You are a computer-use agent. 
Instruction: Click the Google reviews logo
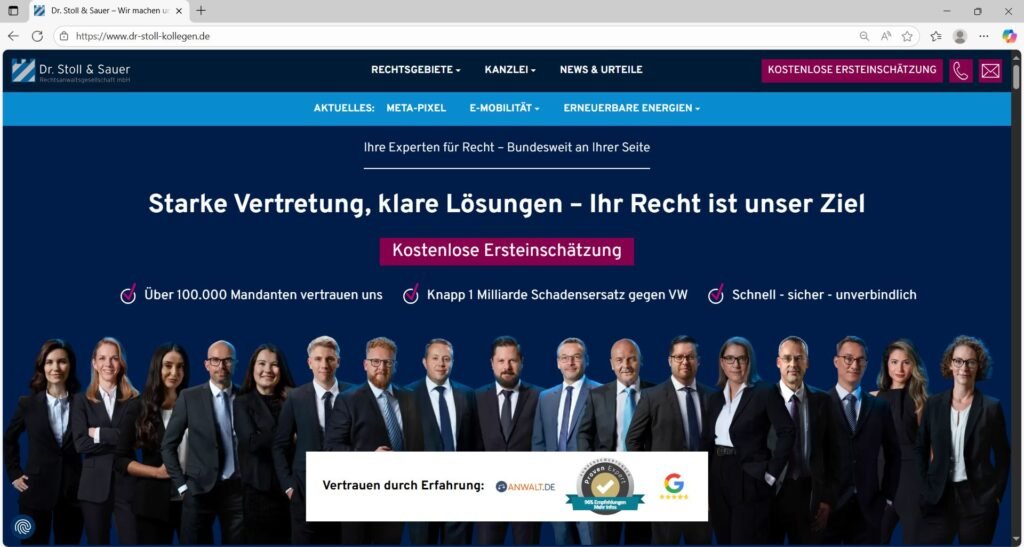click(x=673, y=486)
